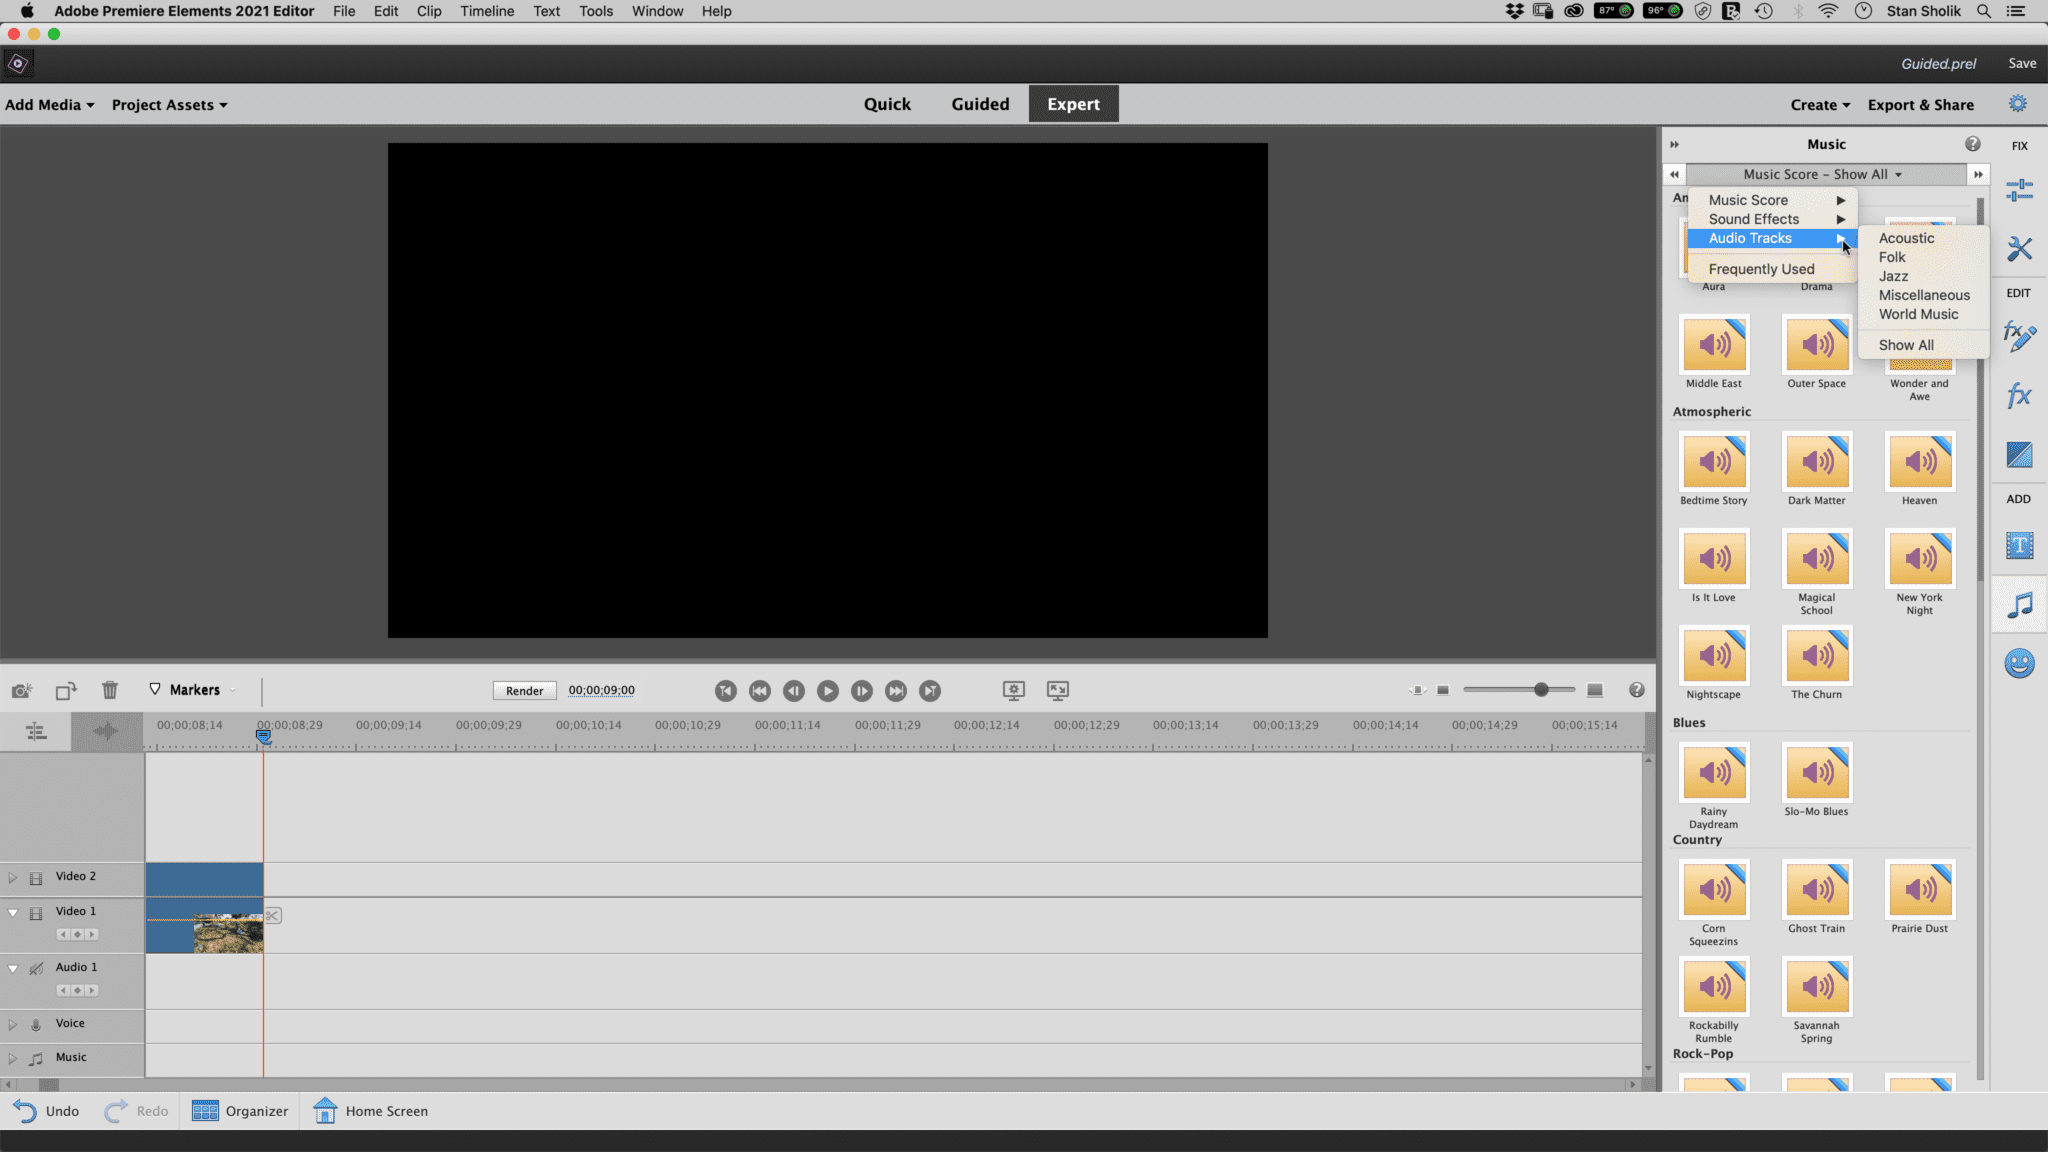Image resolution: width=2048 pixels, height=1152 pixels.
Task: Select Frequently Used menu entry
Action: click(1772, 269)
